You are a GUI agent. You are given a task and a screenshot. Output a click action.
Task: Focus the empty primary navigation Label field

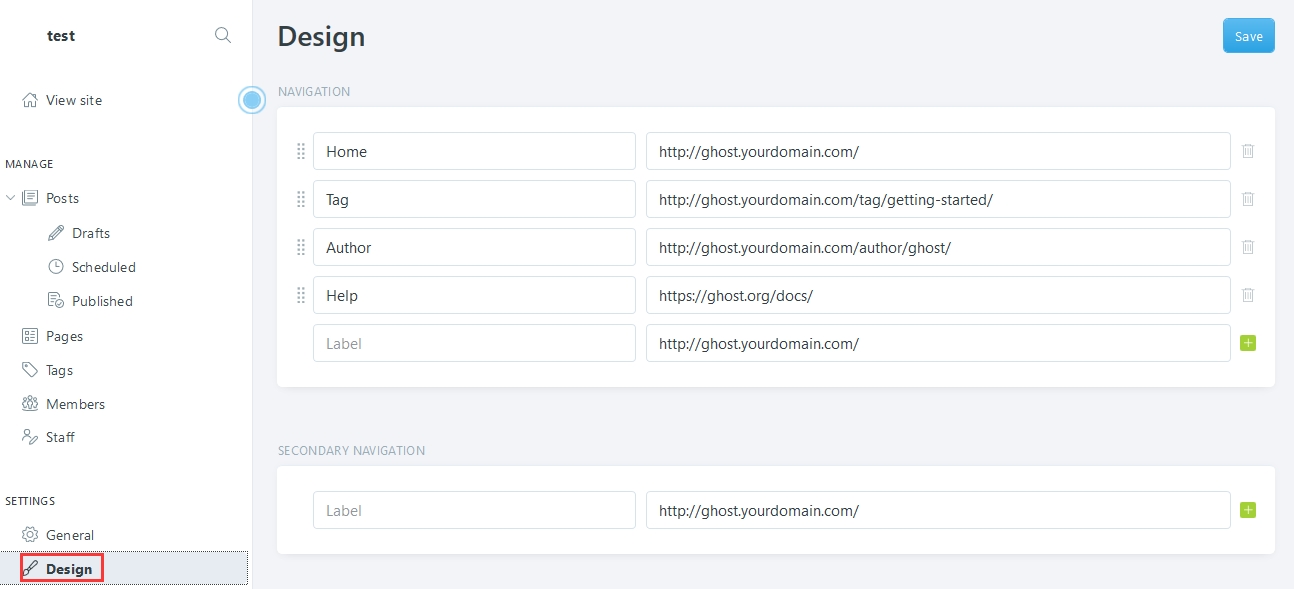[x=474, y=343]
